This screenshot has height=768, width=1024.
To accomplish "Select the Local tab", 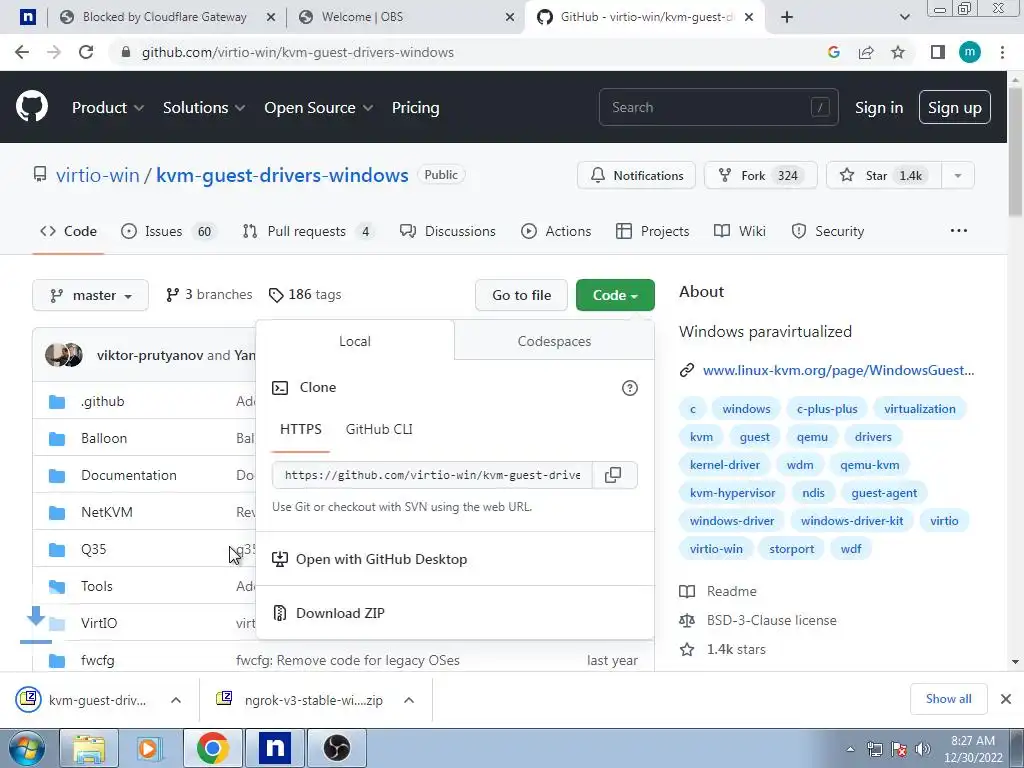I will click(x=355, y=341).
